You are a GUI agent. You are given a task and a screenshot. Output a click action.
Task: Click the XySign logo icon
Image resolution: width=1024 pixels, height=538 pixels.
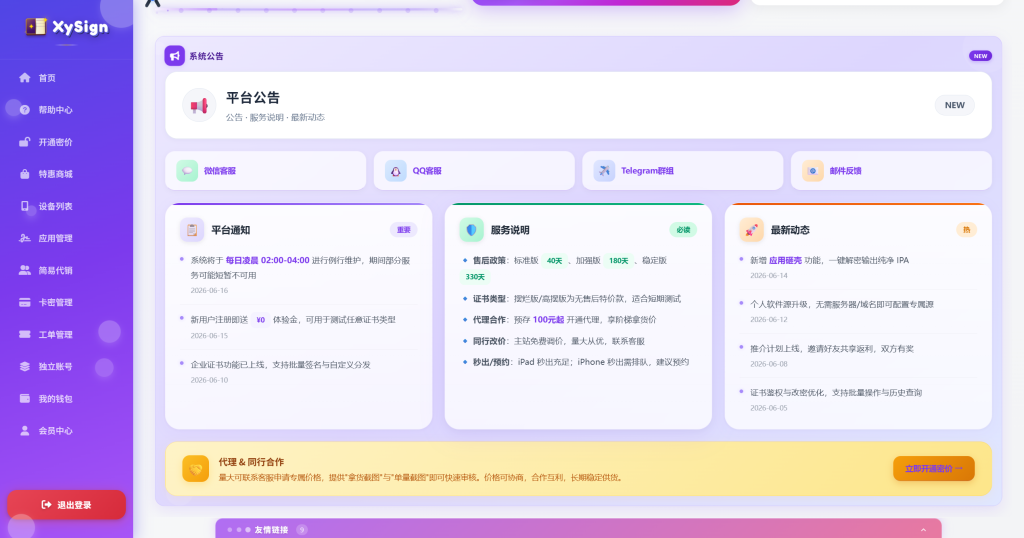(x=36, y=26)
